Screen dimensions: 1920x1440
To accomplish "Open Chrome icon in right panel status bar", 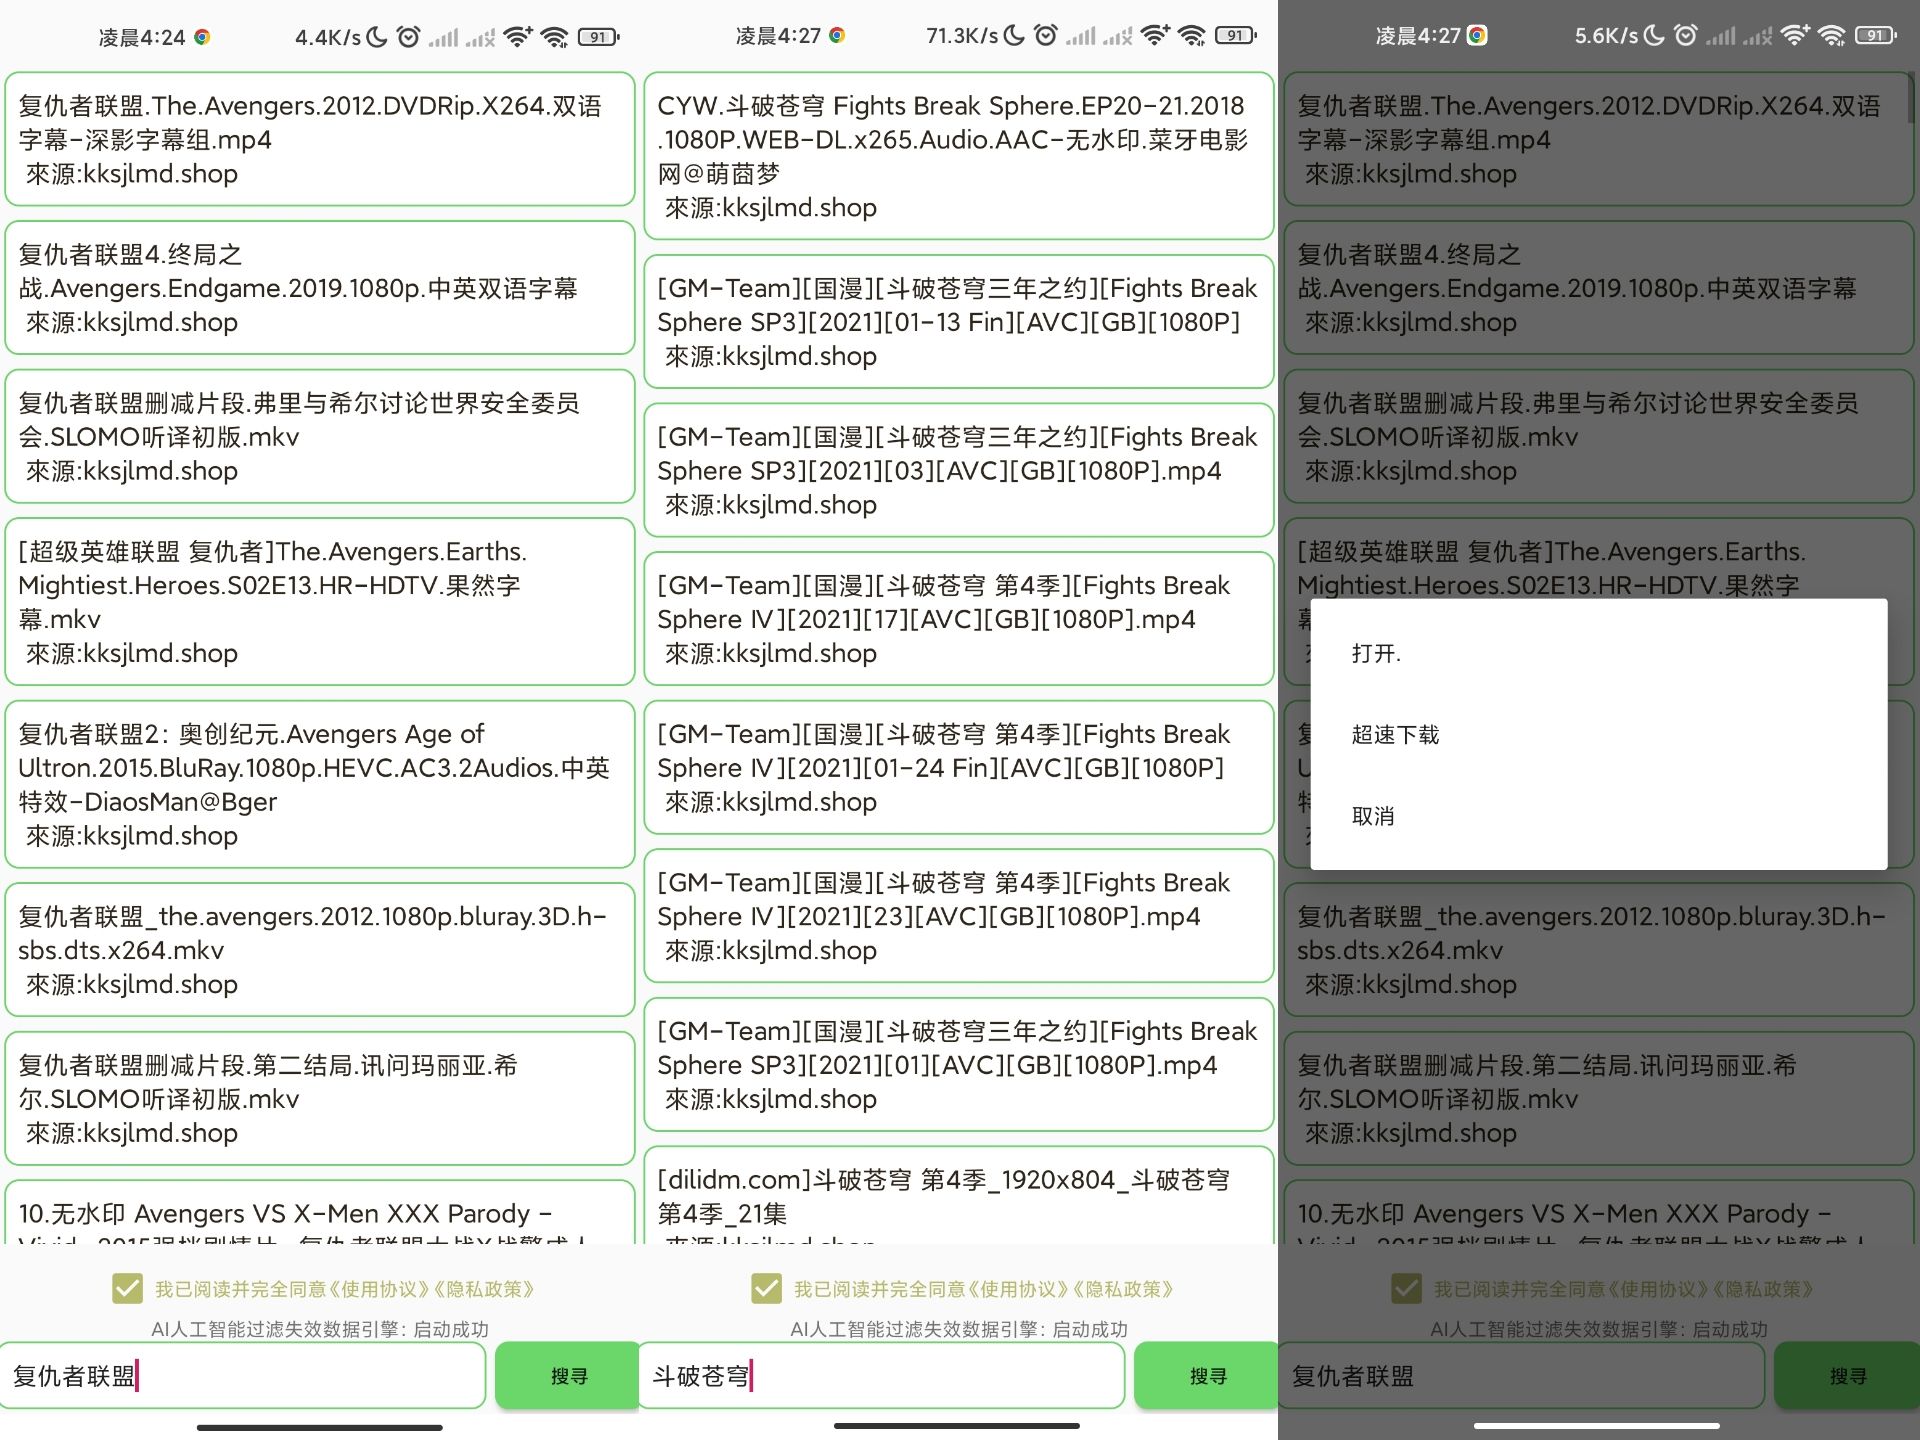I will point(1477,36).
